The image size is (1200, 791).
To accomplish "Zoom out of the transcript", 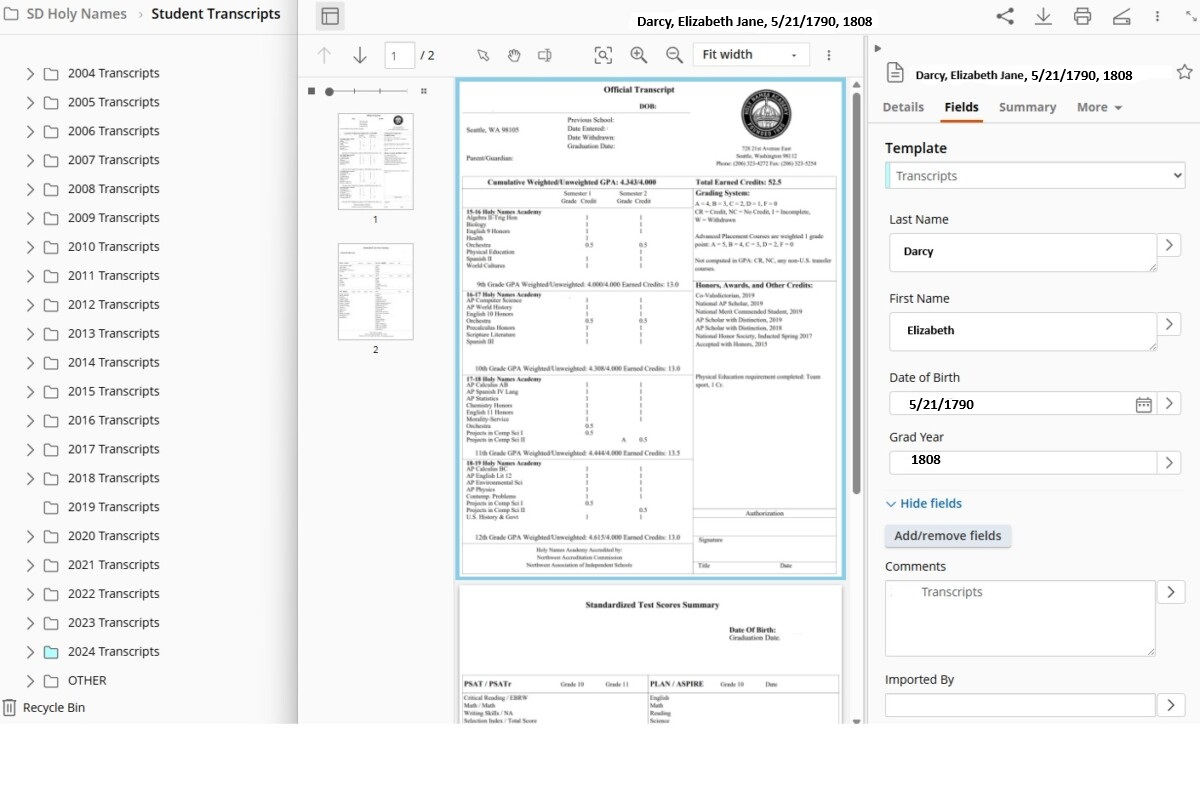I will click(x=674, y=55).
